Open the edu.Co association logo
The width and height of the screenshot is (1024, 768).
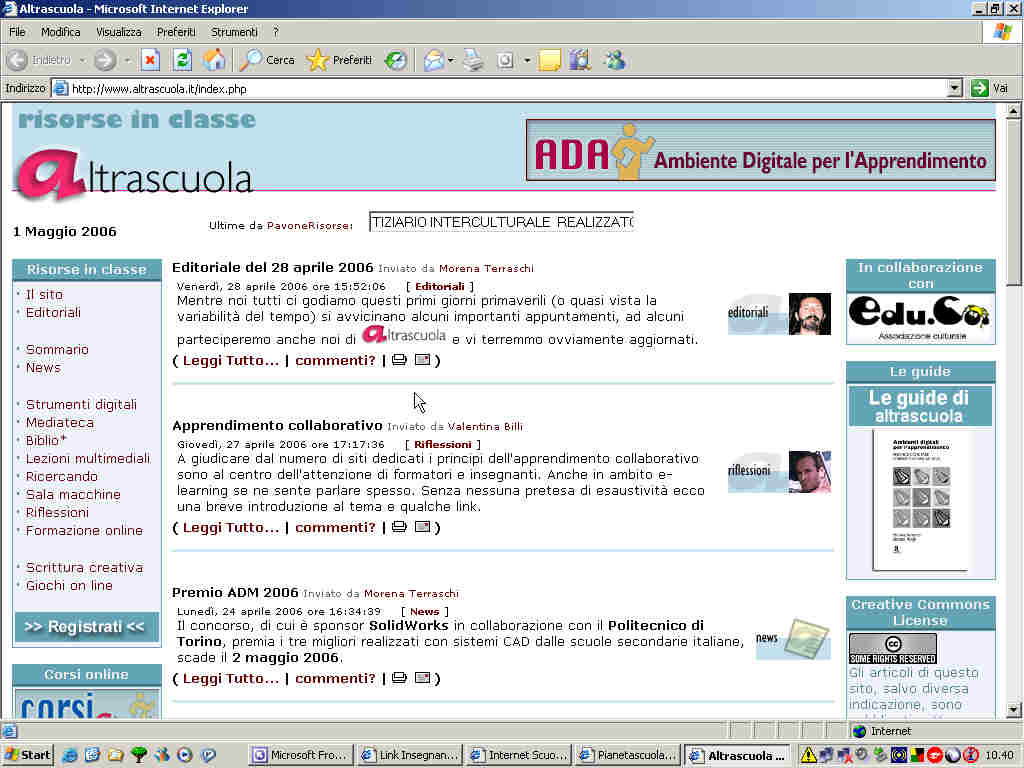920,319
